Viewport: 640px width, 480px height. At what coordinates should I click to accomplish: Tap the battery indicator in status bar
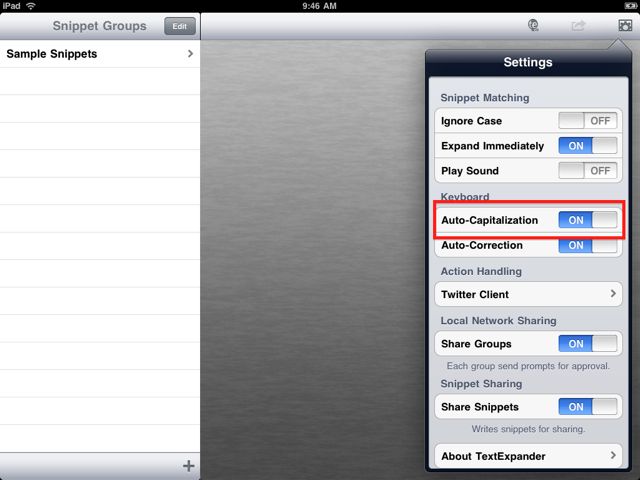pos(630,6)
